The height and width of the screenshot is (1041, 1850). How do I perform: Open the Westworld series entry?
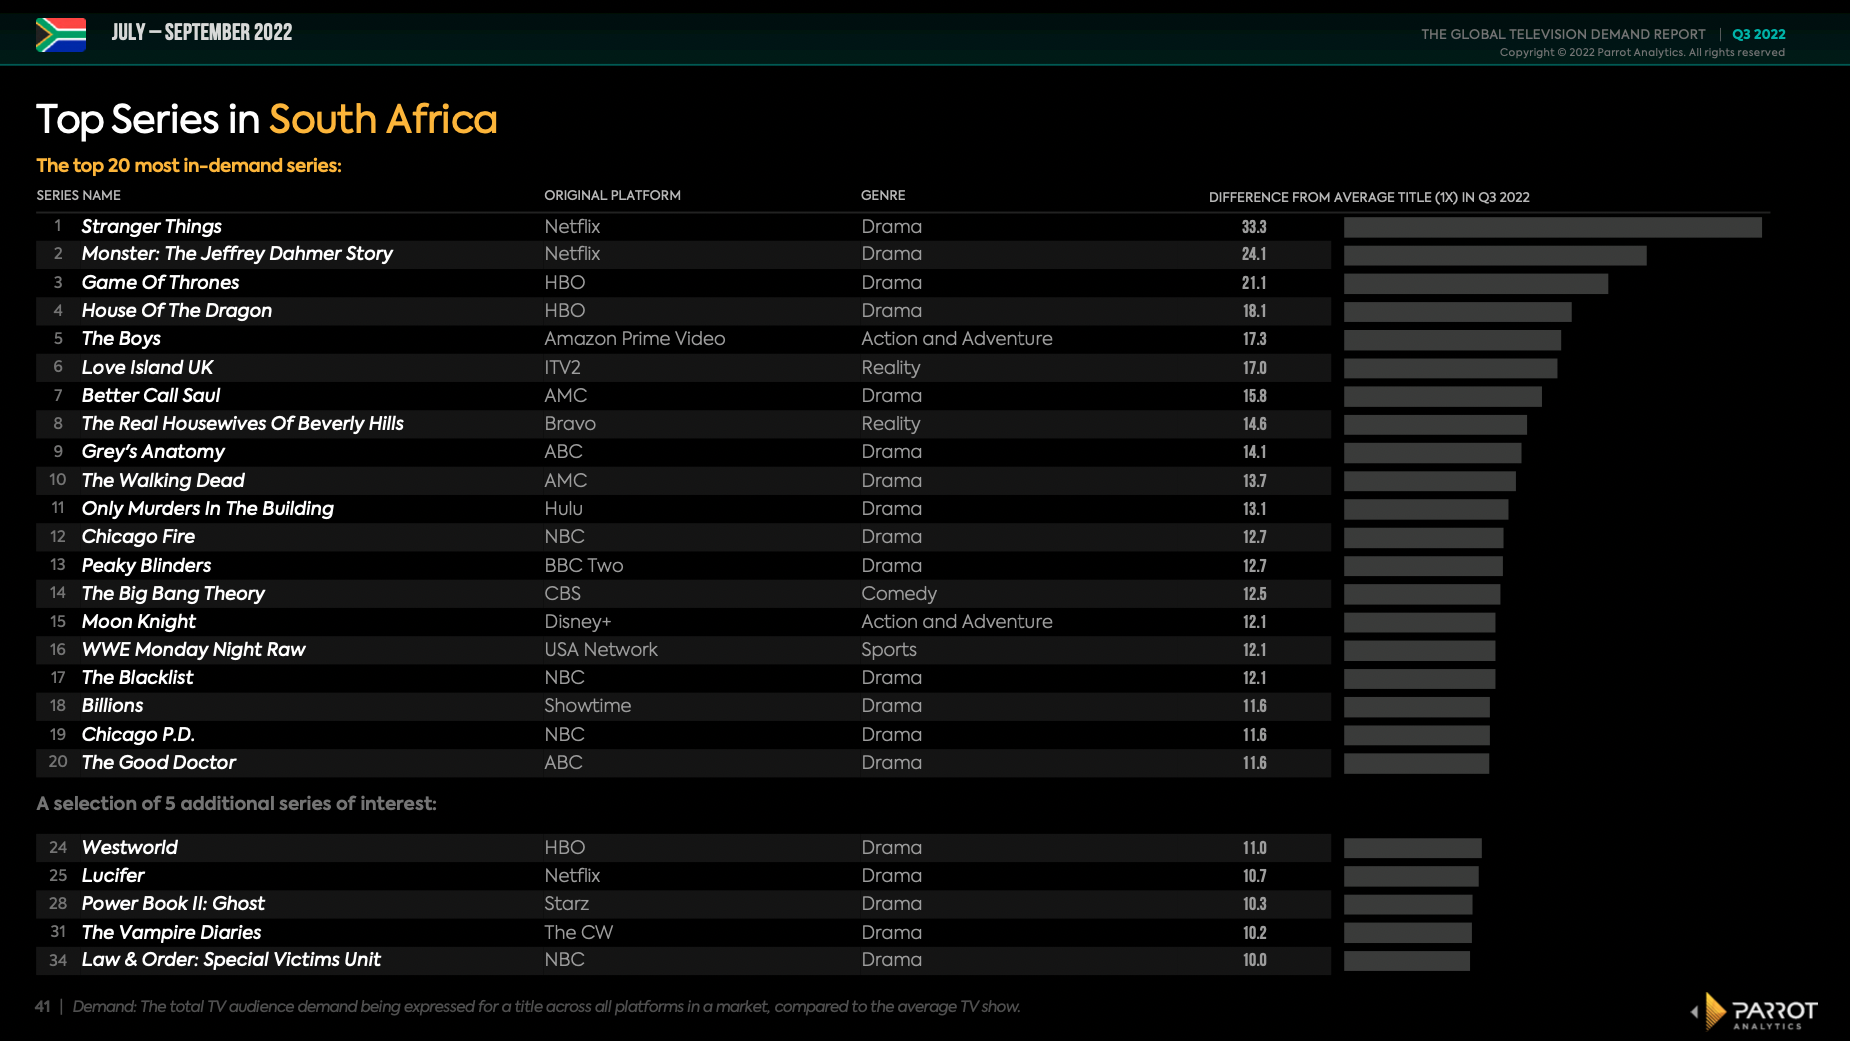[129, 847]
